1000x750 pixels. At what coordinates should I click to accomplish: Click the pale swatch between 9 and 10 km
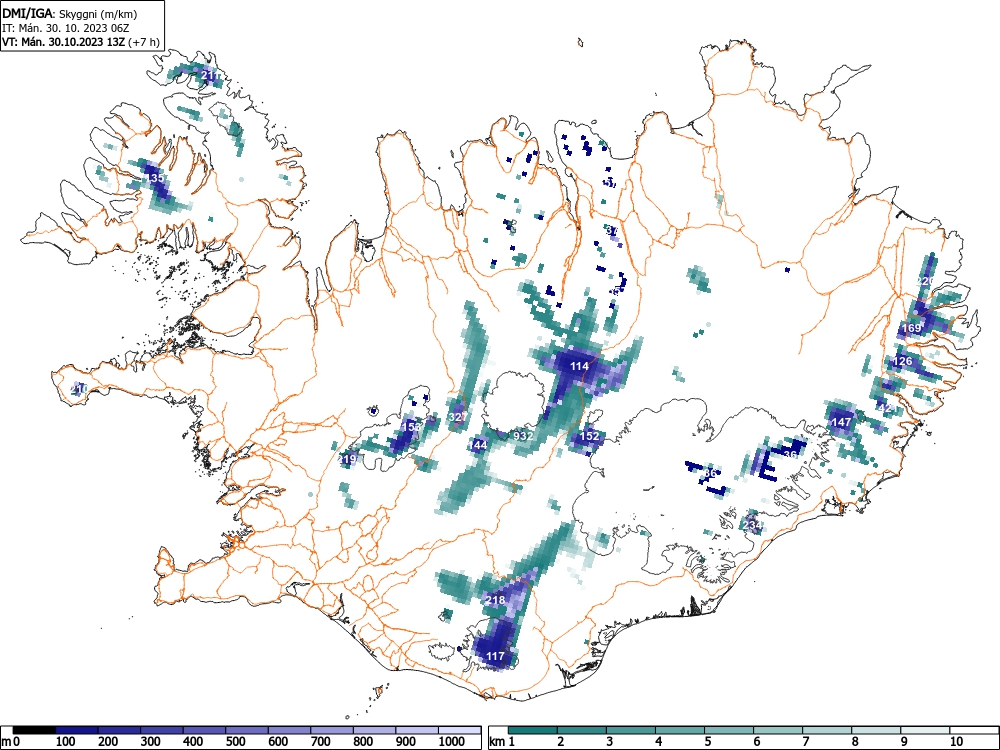point(925,730)
